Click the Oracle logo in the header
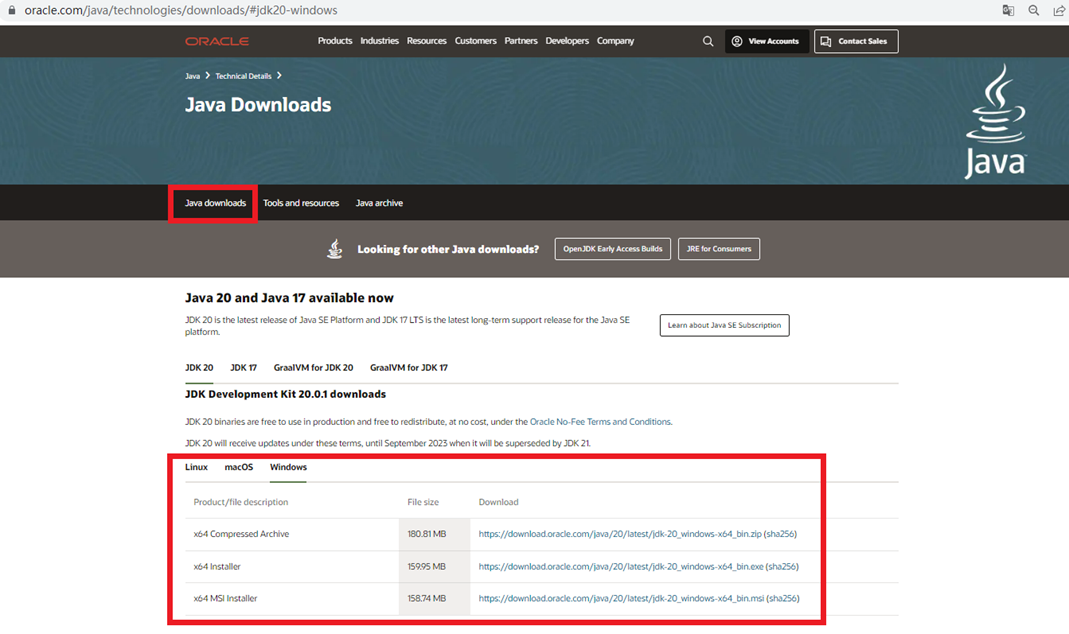 217,41
